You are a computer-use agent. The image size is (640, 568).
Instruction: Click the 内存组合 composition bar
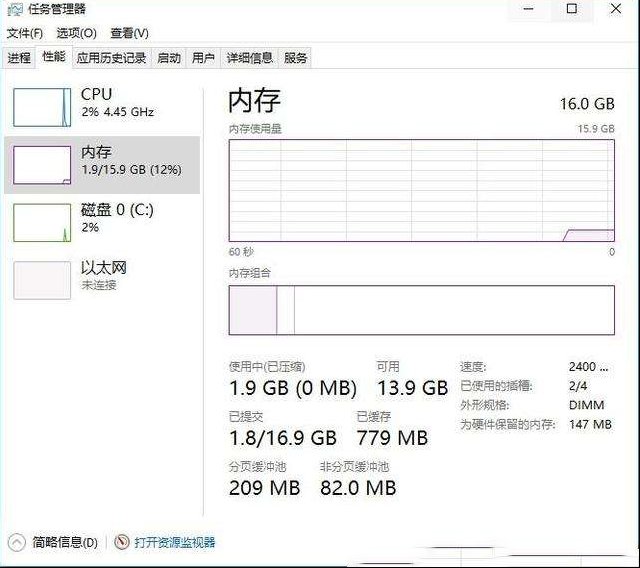[422, 310]
